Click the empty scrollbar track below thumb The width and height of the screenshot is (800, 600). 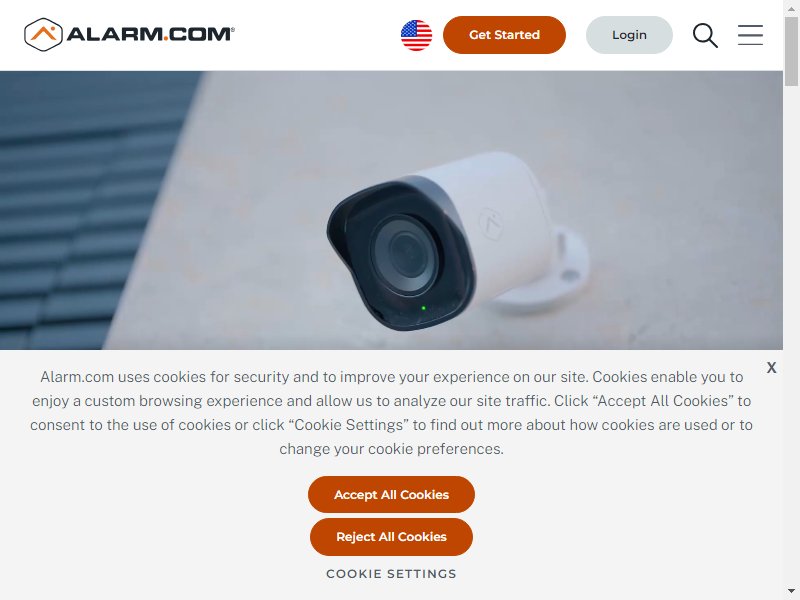coord(791,332)
